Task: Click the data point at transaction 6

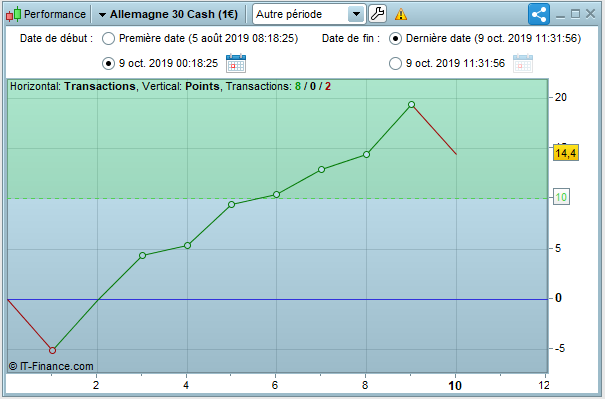Action: (276, 194)
